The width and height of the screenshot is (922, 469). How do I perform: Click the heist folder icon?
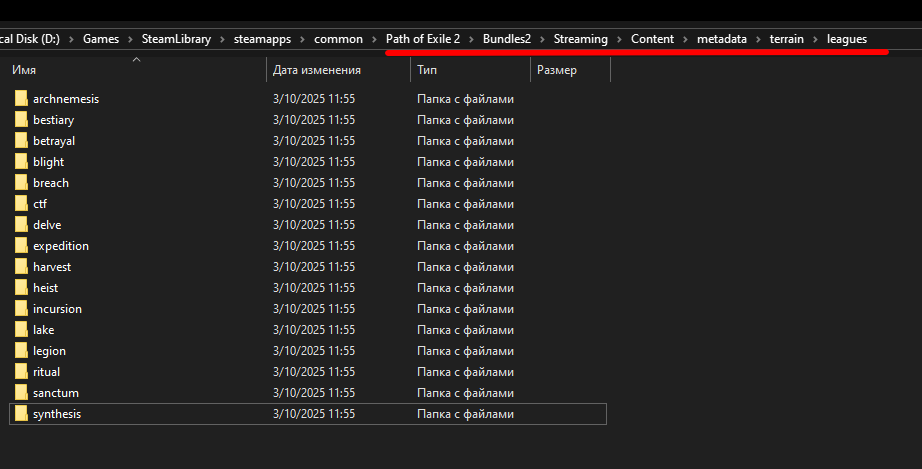(21, 288)
